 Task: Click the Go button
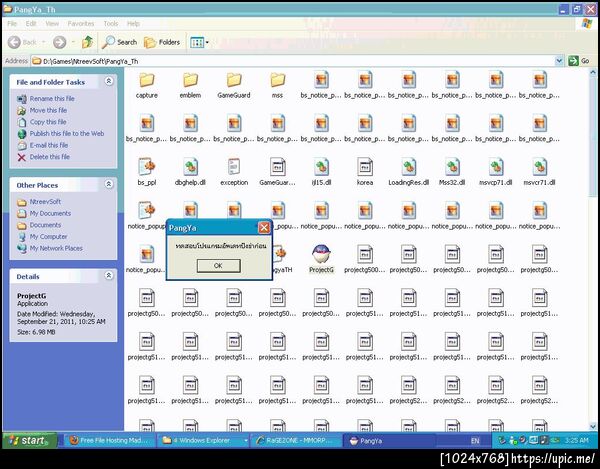[x=579, y=61]
